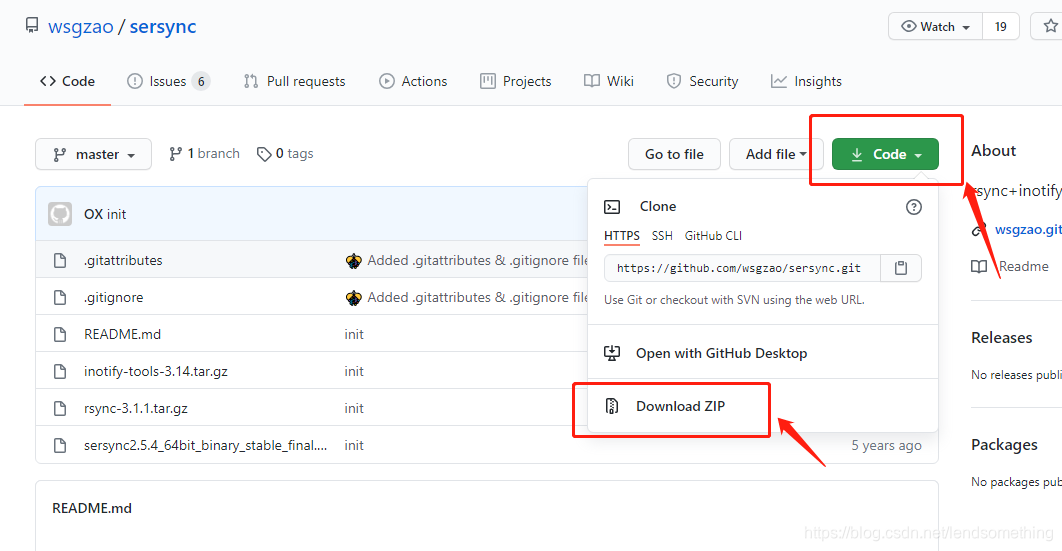The image size is (1062, 551).
Task: Click the Releases heading link
Action: click(x=1002, y=337)
